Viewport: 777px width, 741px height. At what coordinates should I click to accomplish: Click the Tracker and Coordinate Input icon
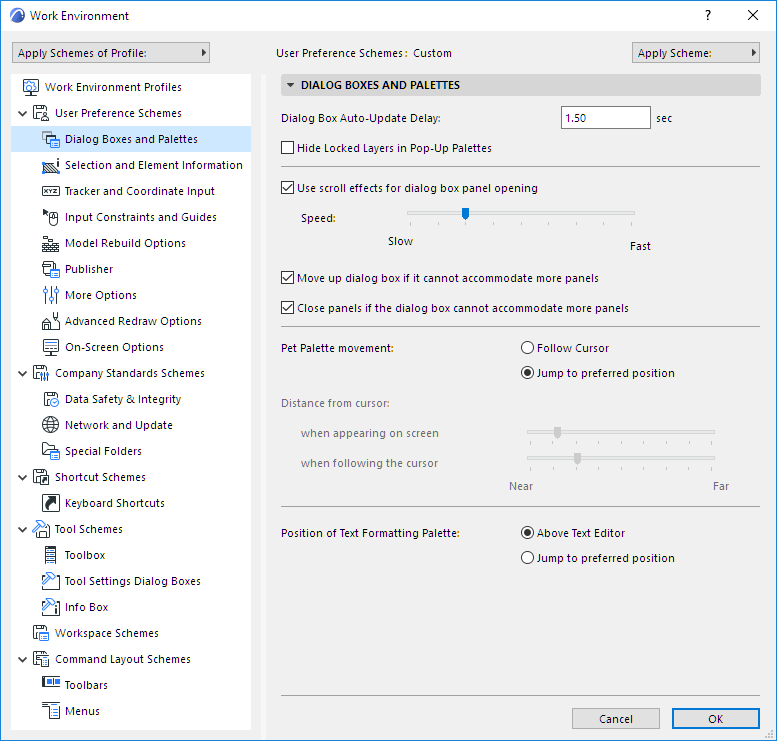click(50, 191)
